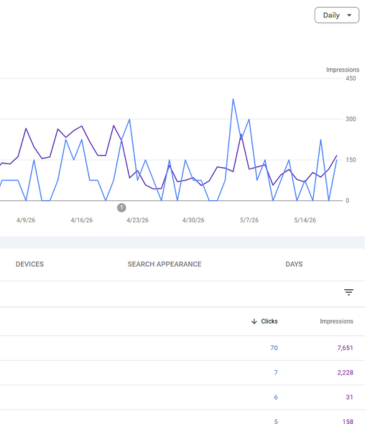Click the sort arrow beside Clicks

[x=254, y=321]
